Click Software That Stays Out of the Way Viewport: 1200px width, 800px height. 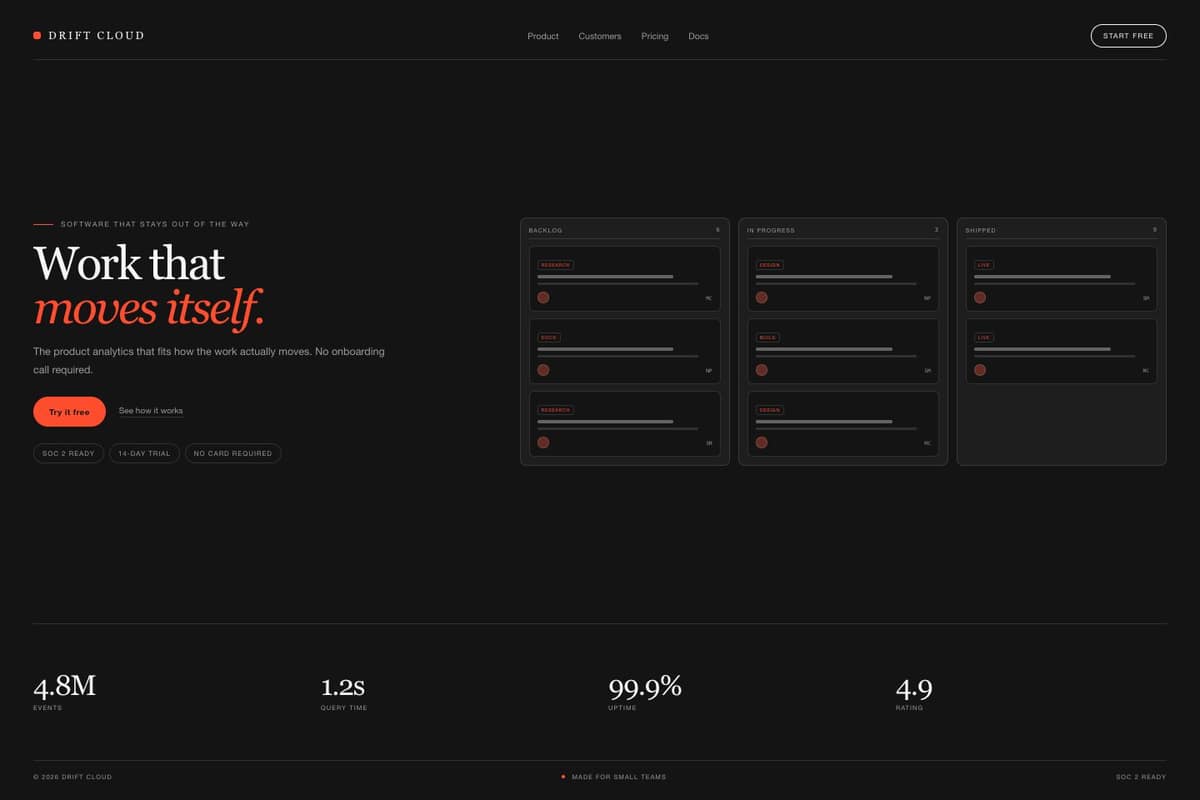tap(155, 224)
